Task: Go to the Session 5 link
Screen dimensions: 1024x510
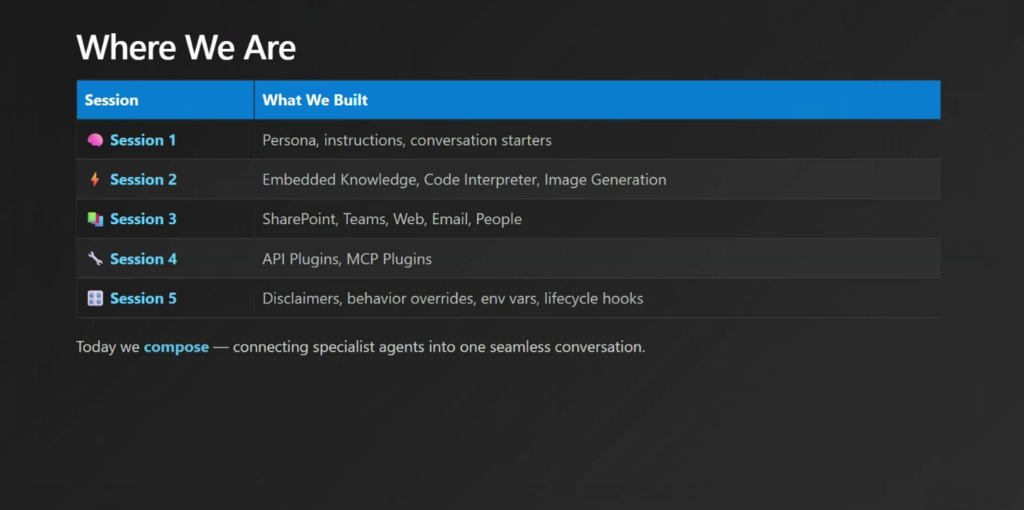Action: coord(143,298)
